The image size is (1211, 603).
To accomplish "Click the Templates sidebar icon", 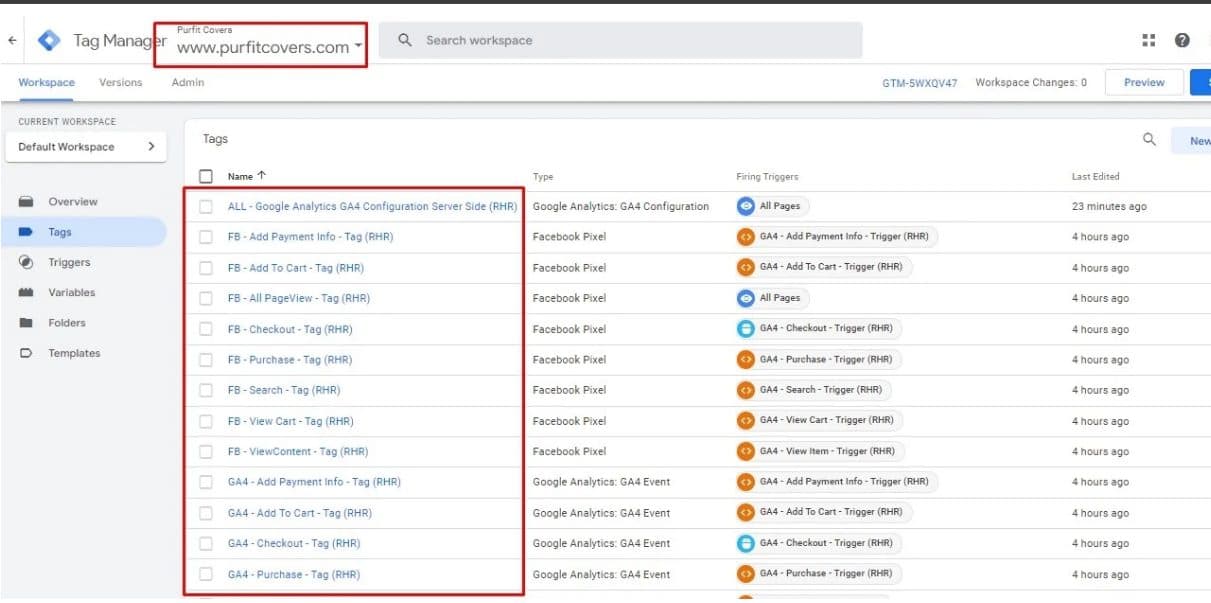I will (26, 353).
